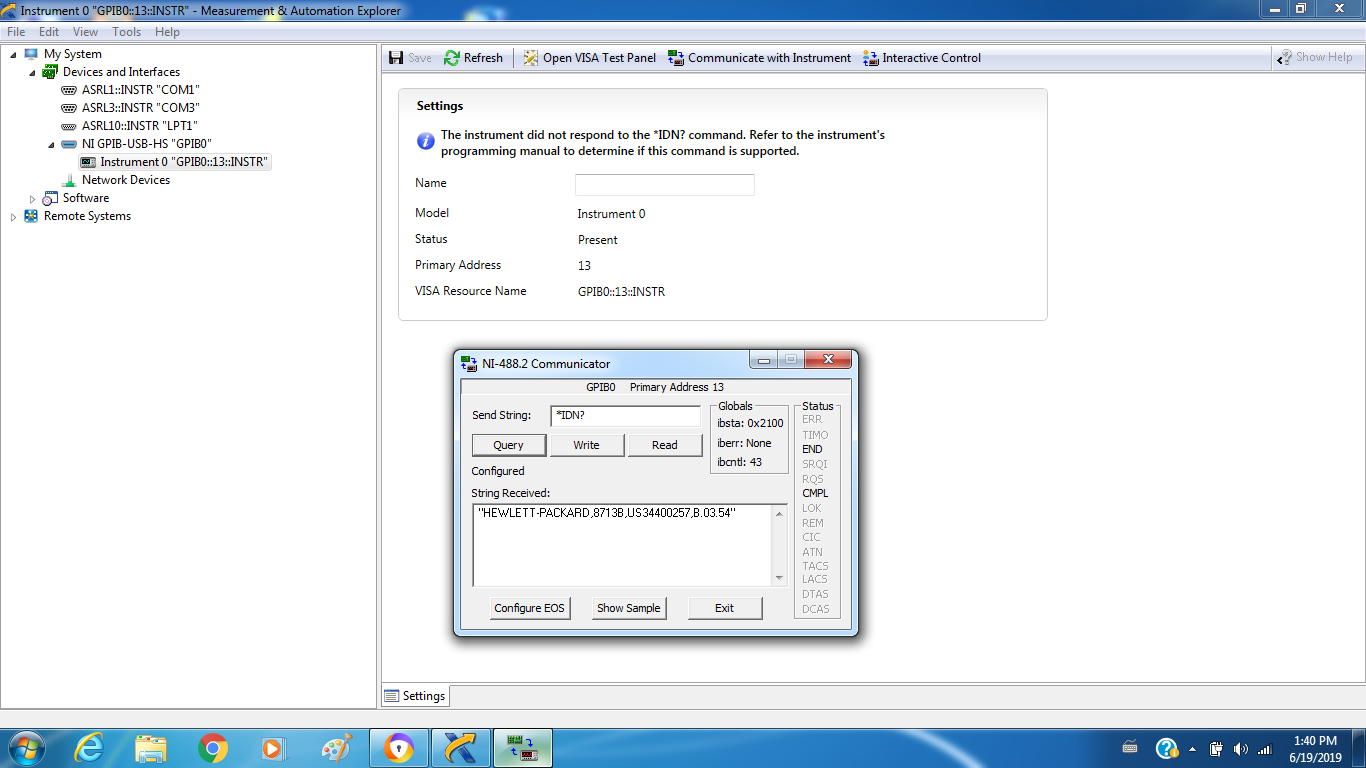The width and height of the screenshot is (1366, 768).
Task: Click the Name input field
Action: pos(665,185)
